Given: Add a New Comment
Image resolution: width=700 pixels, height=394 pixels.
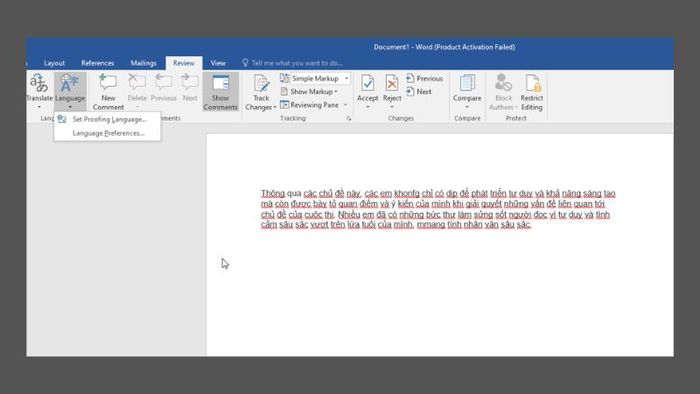Looking at the screenshot, I should 108,92.
